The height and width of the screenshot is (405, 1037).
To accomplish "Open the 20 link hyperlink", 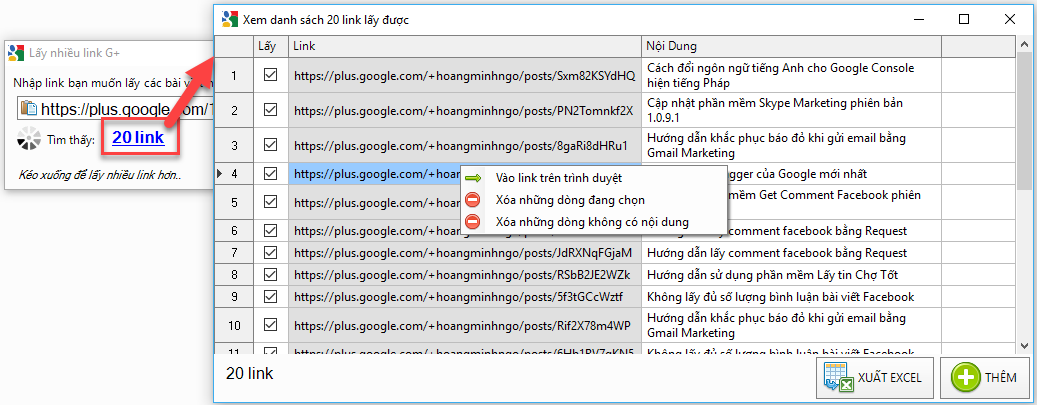I will pos(138,138).
